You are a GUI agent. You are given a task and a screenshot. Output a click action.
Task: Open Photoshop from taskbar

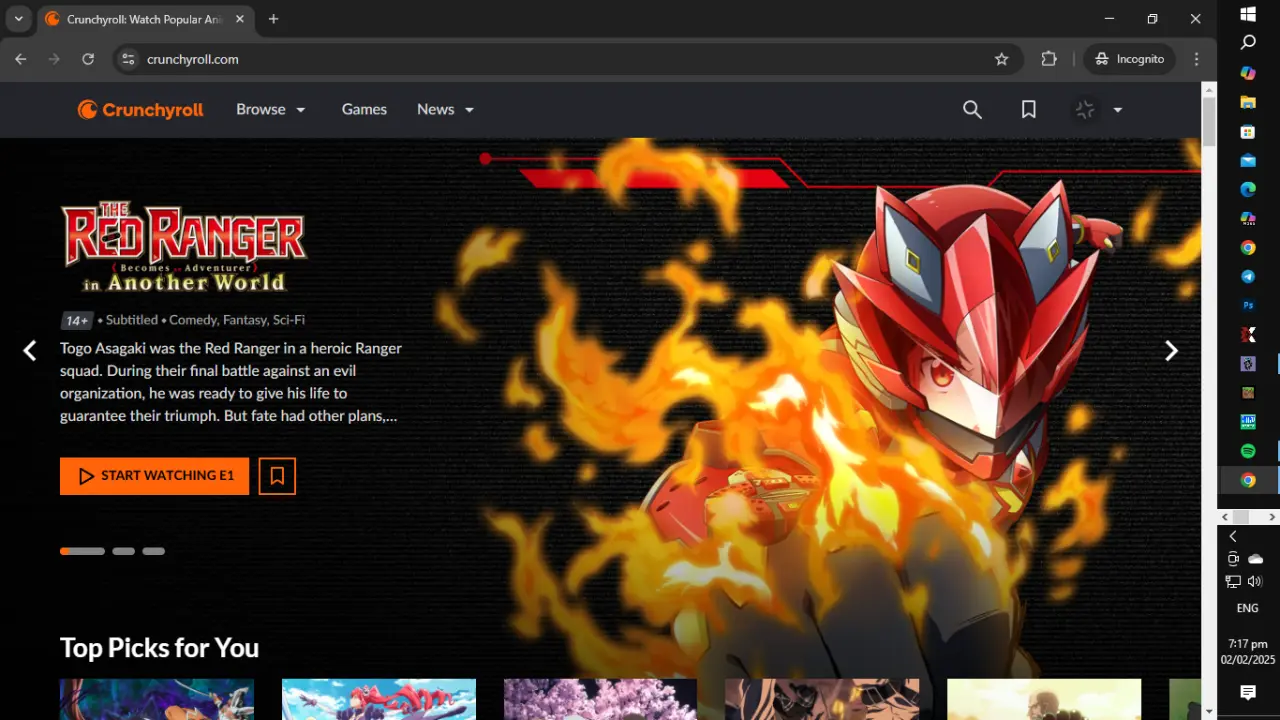click(1248, 305)
